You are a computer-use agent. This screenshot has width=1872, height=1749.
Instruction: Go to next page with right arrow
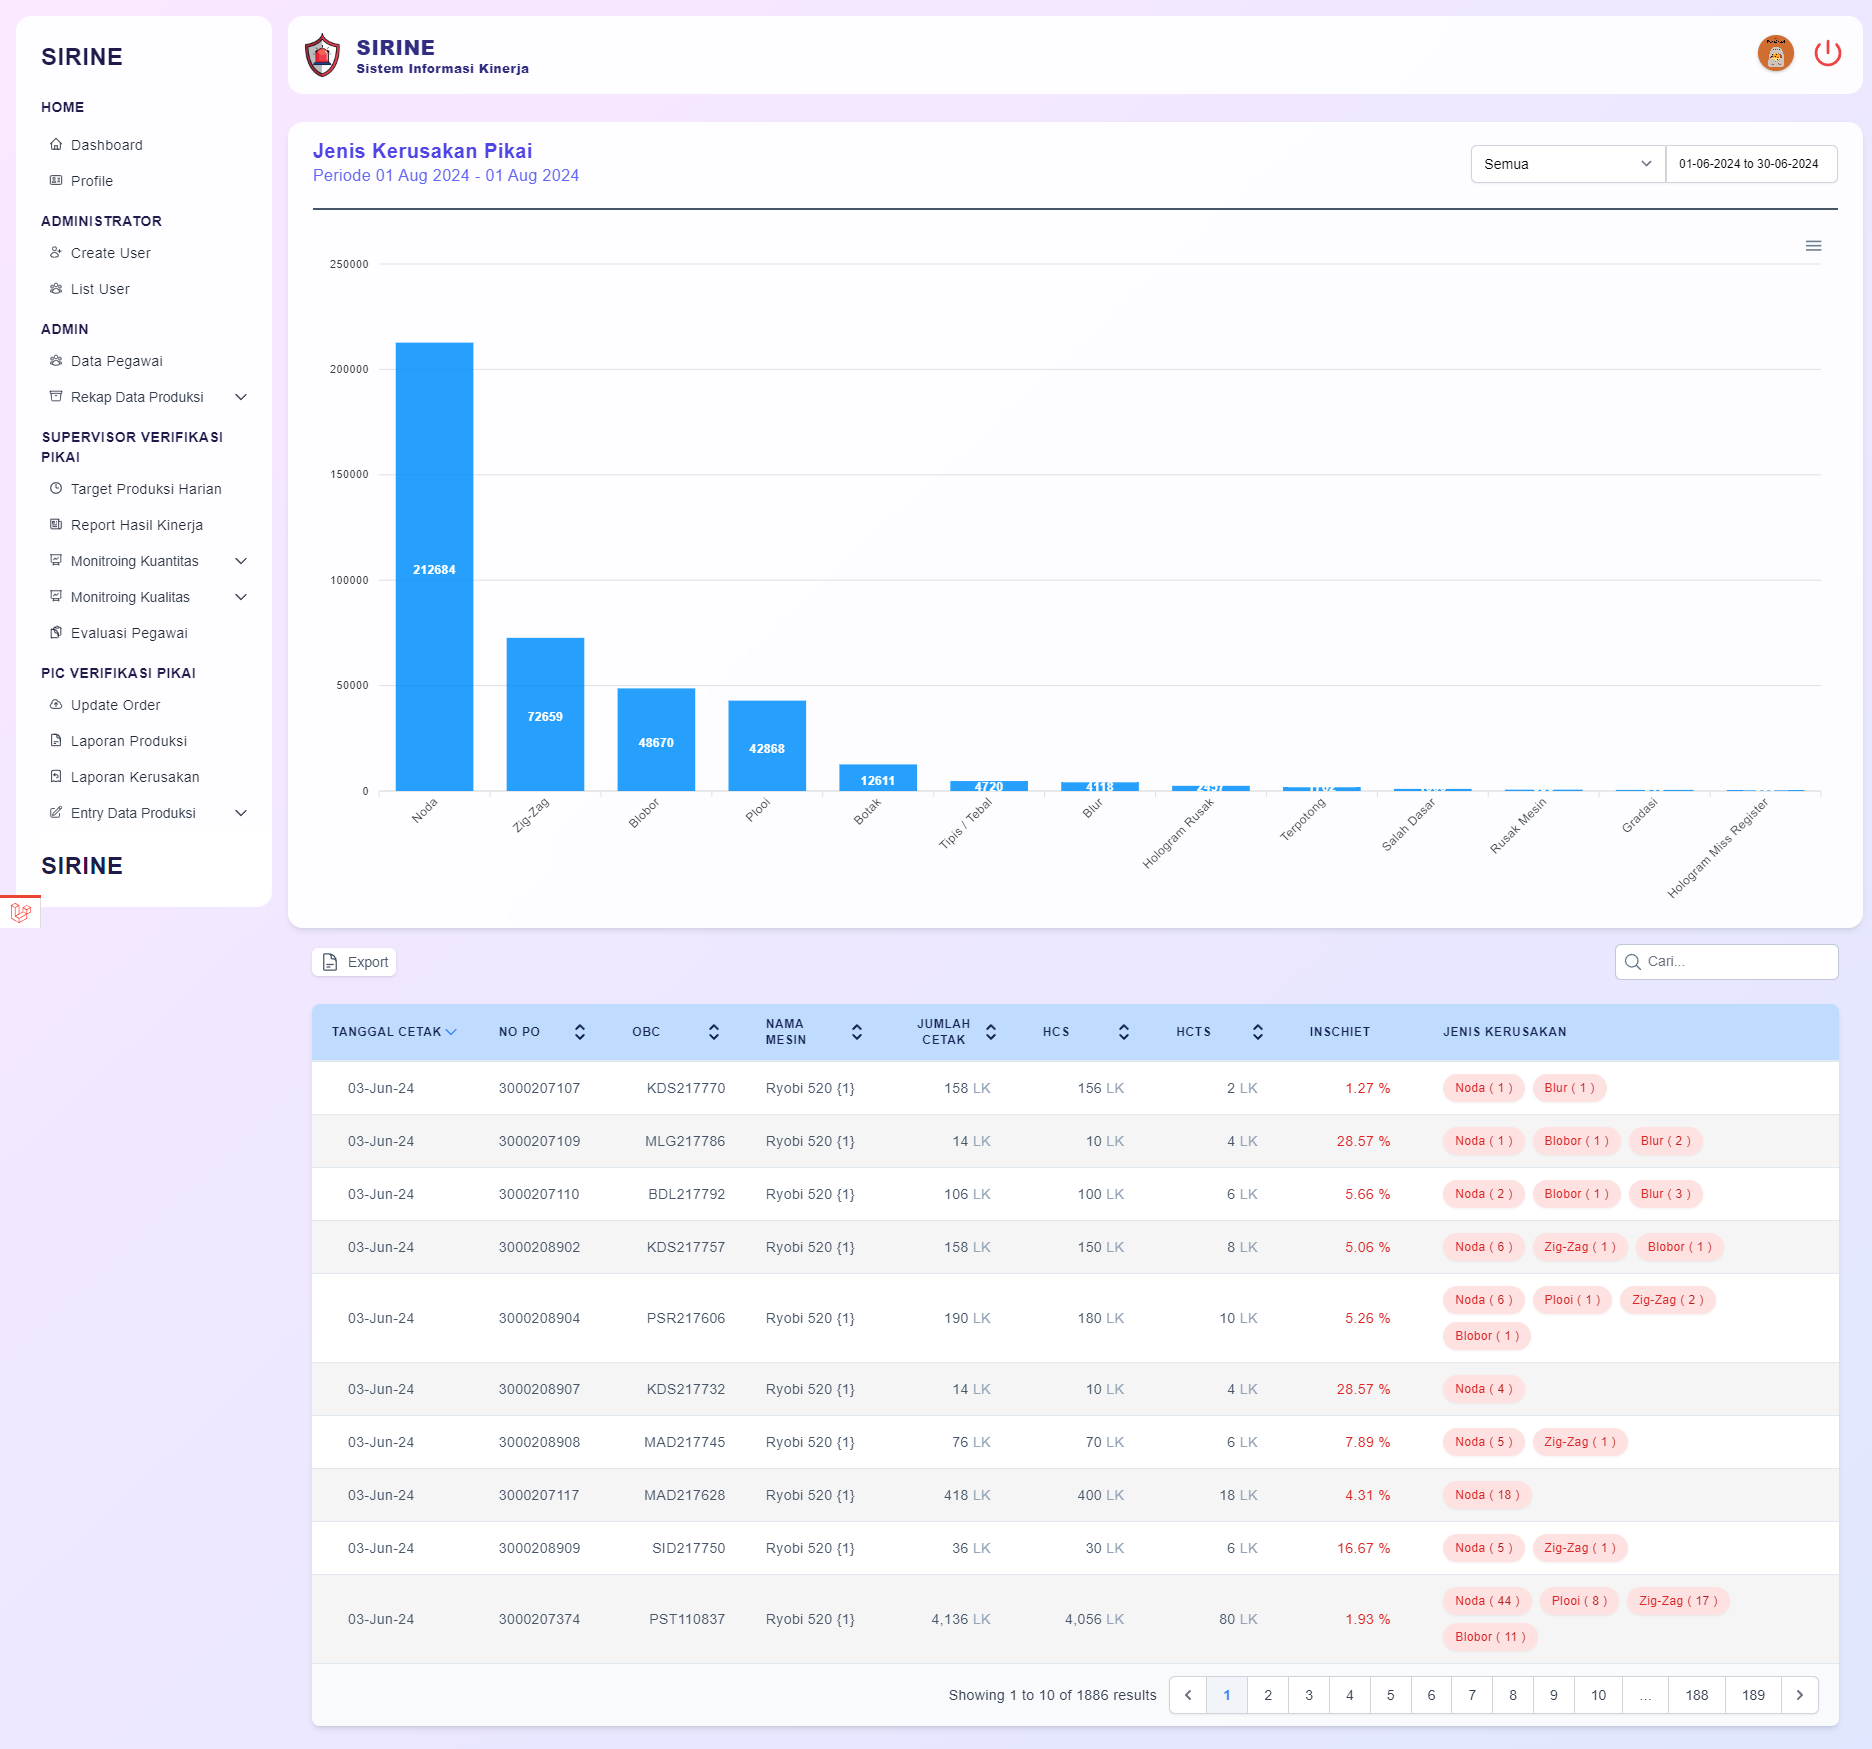[x=1799, y=1695]
